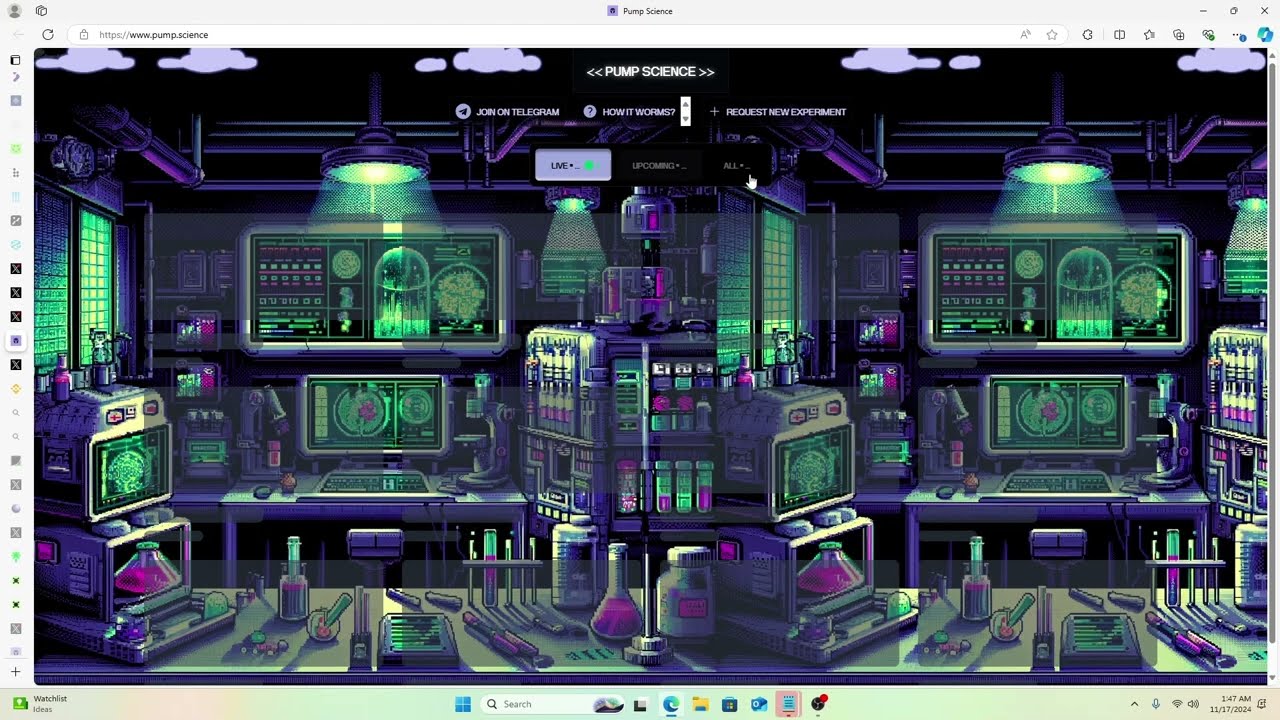Add a new vertical tab with plus
This screenshot has width=1280, height=720.
[15, 672]
